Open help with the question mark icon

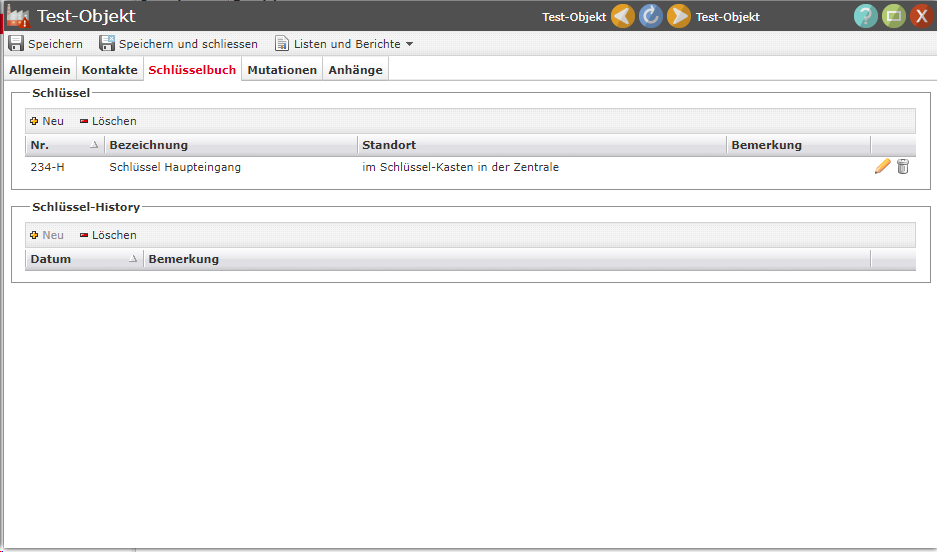(865, 16)
